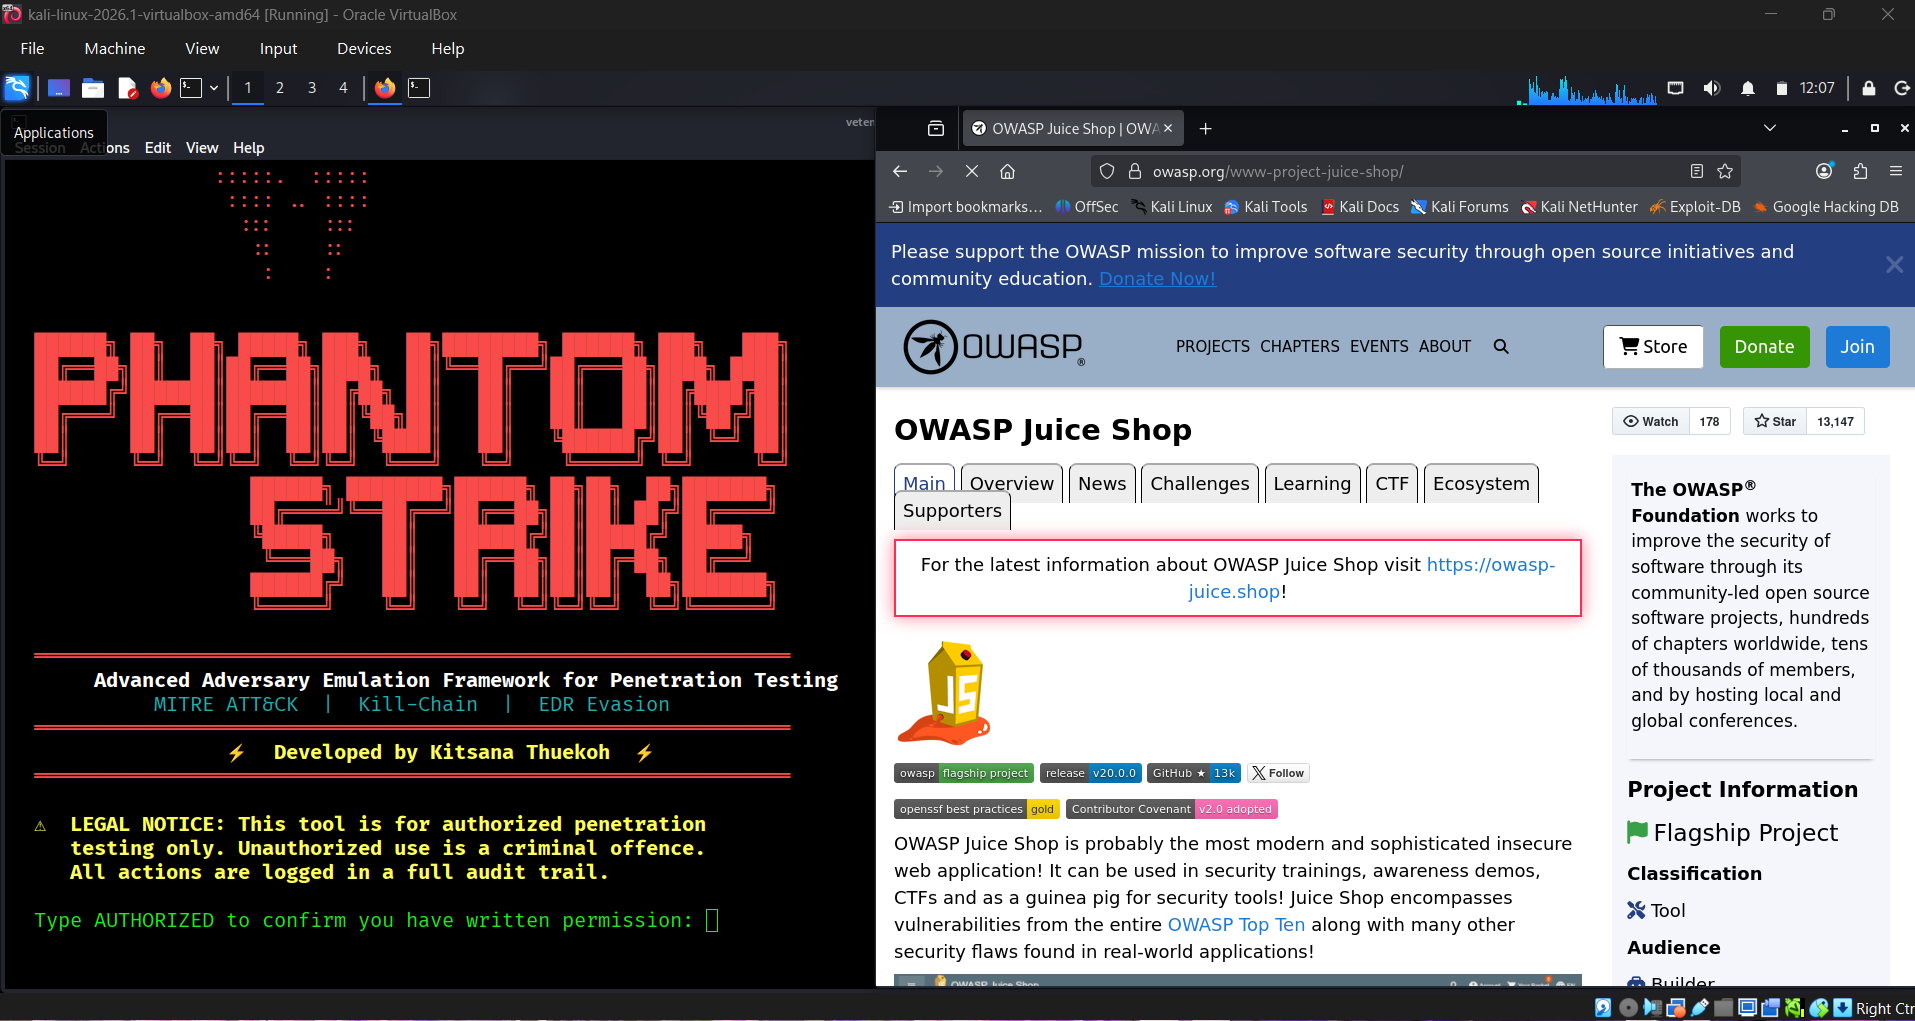Open the Kali Tools bookmark
Image resolution: width=1915 pixels, height=1021 pixels.
pos(1266,207)
